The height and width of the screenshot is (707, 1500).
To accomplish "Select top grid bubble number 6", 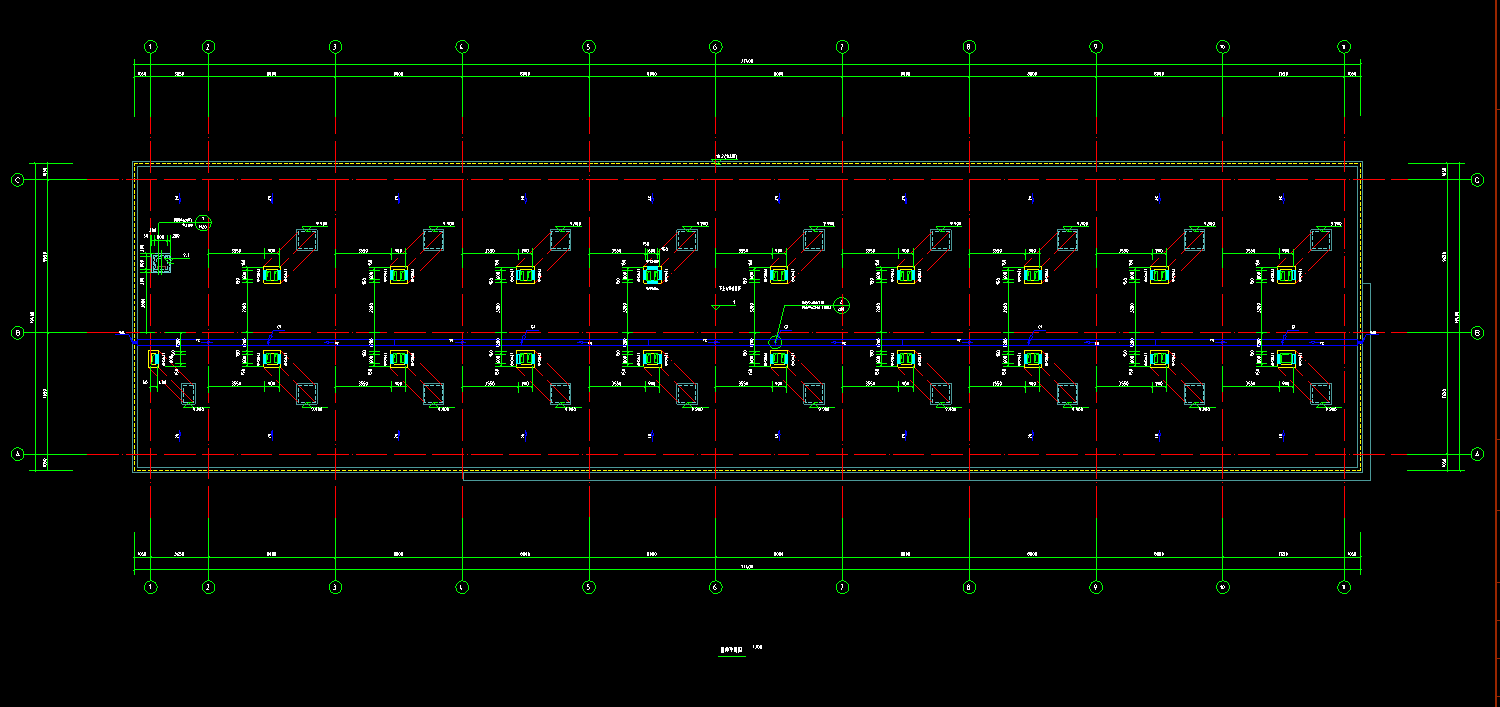I will tap(715, 46).
